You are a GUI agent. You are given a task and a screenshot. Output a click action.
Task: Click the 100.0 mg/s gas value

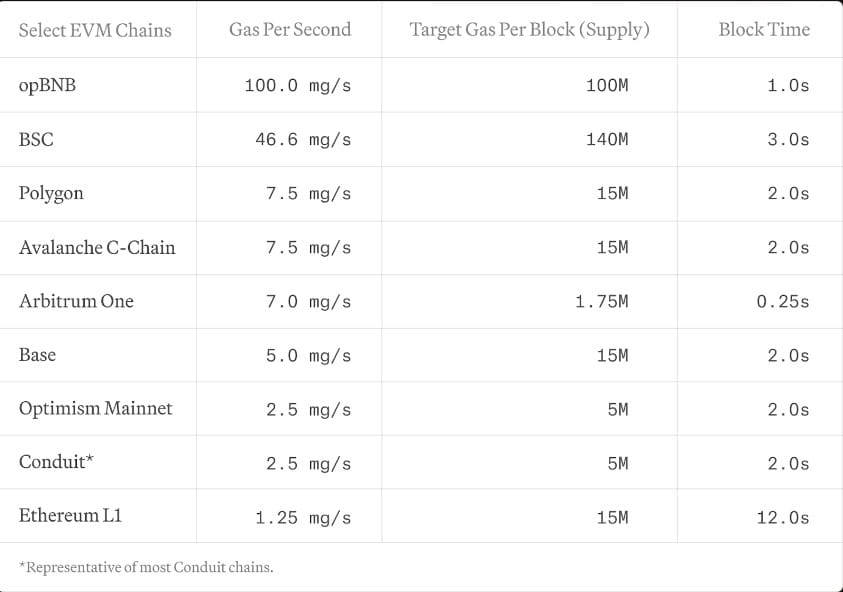(x=298, y=86)
